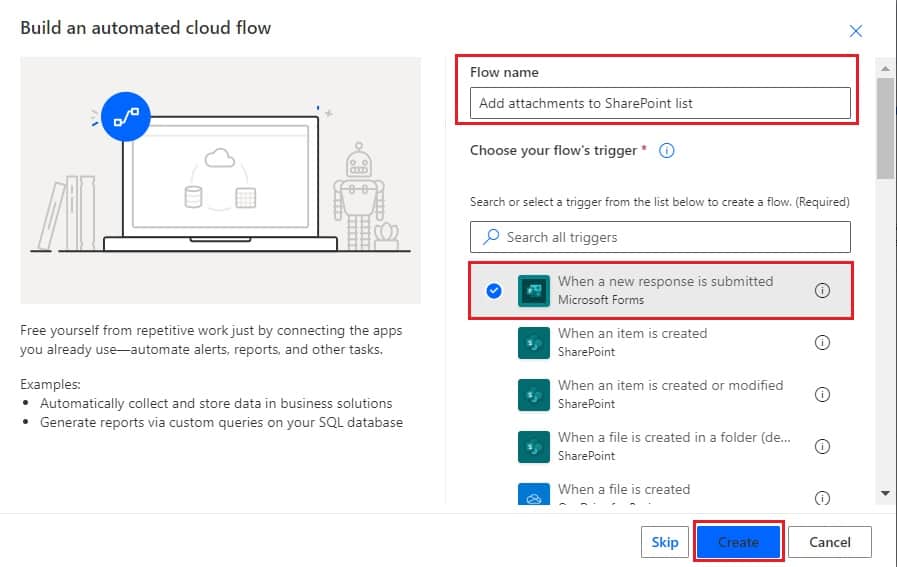Select 'When a new response is submitted' trigger text

pyautogui.click(x=665, y=281)
